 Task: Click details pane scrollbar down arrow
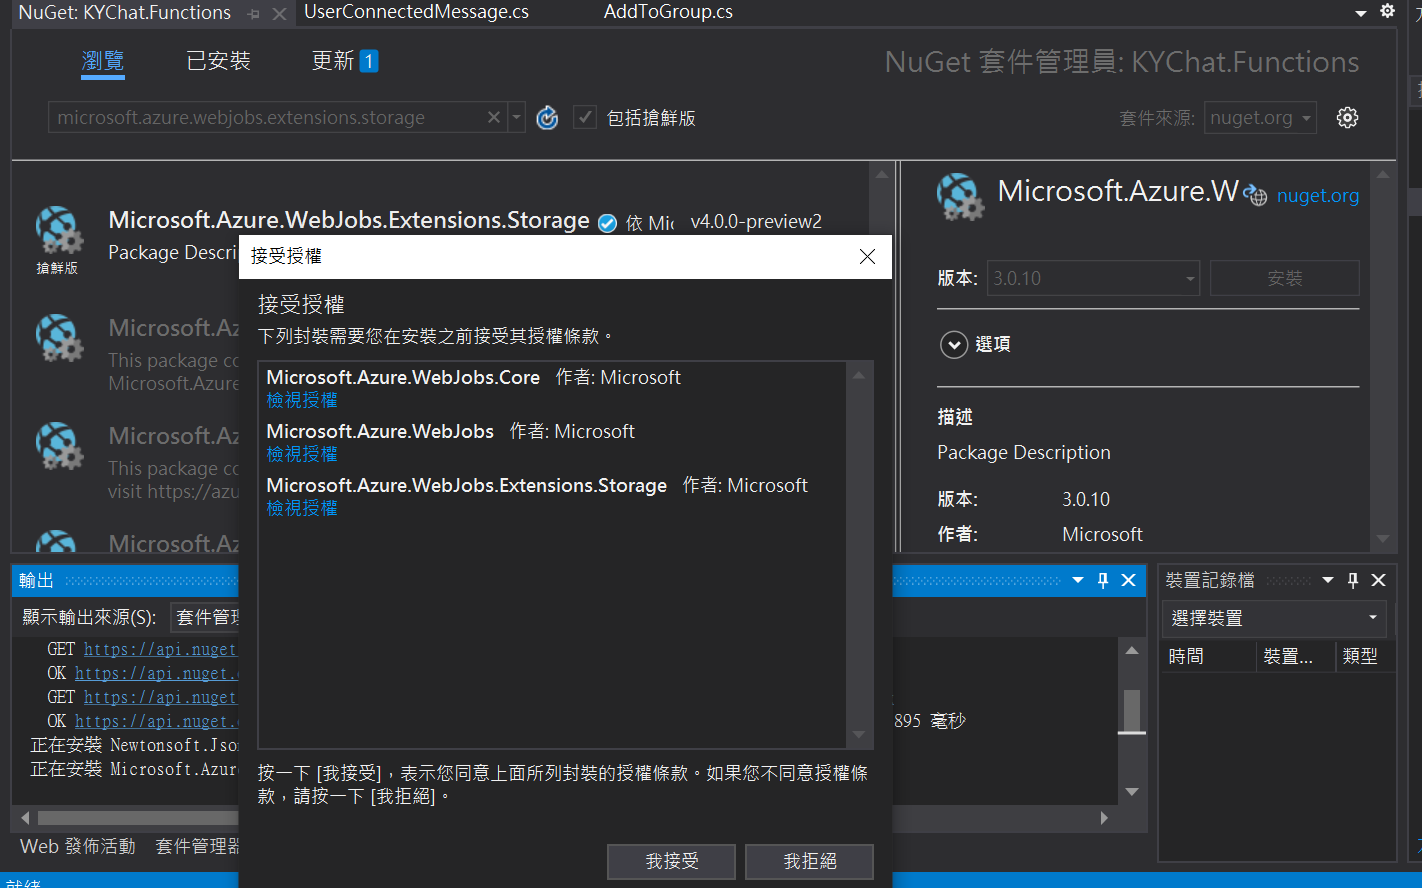1383,538
